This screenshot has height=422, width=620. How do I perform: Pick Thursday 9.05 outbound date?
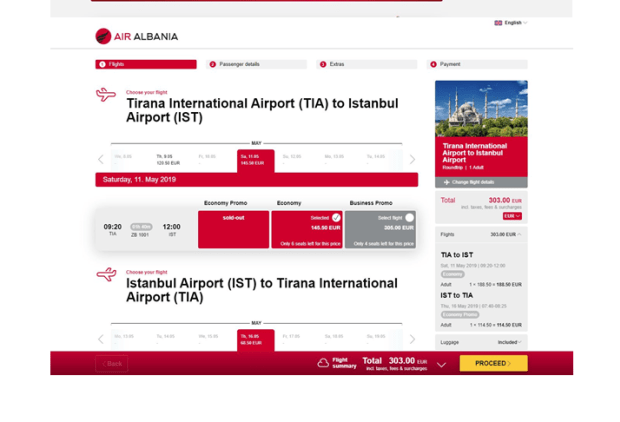(x=164, y=159)
